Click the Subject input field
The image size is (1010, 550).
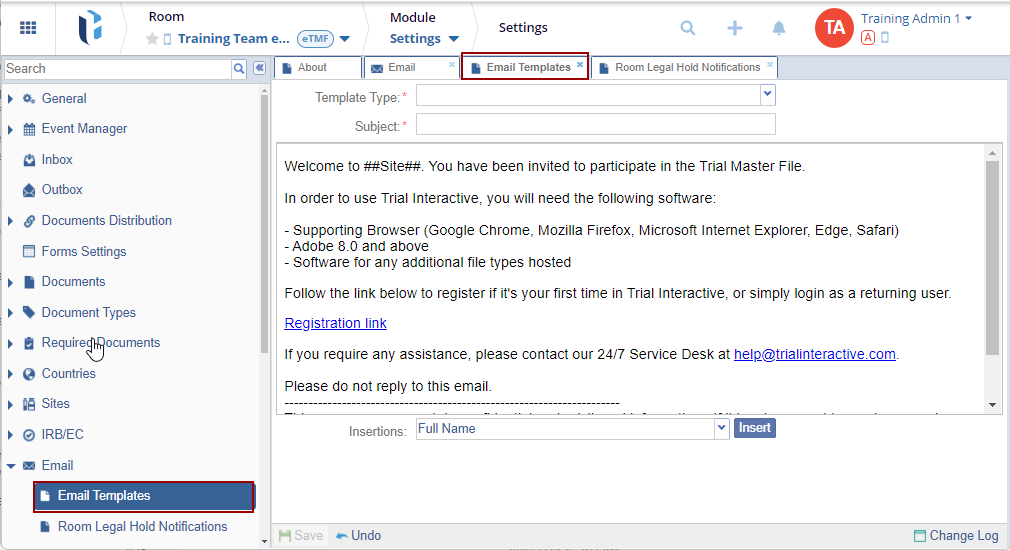pyautogui.click(x=595, y=124)
